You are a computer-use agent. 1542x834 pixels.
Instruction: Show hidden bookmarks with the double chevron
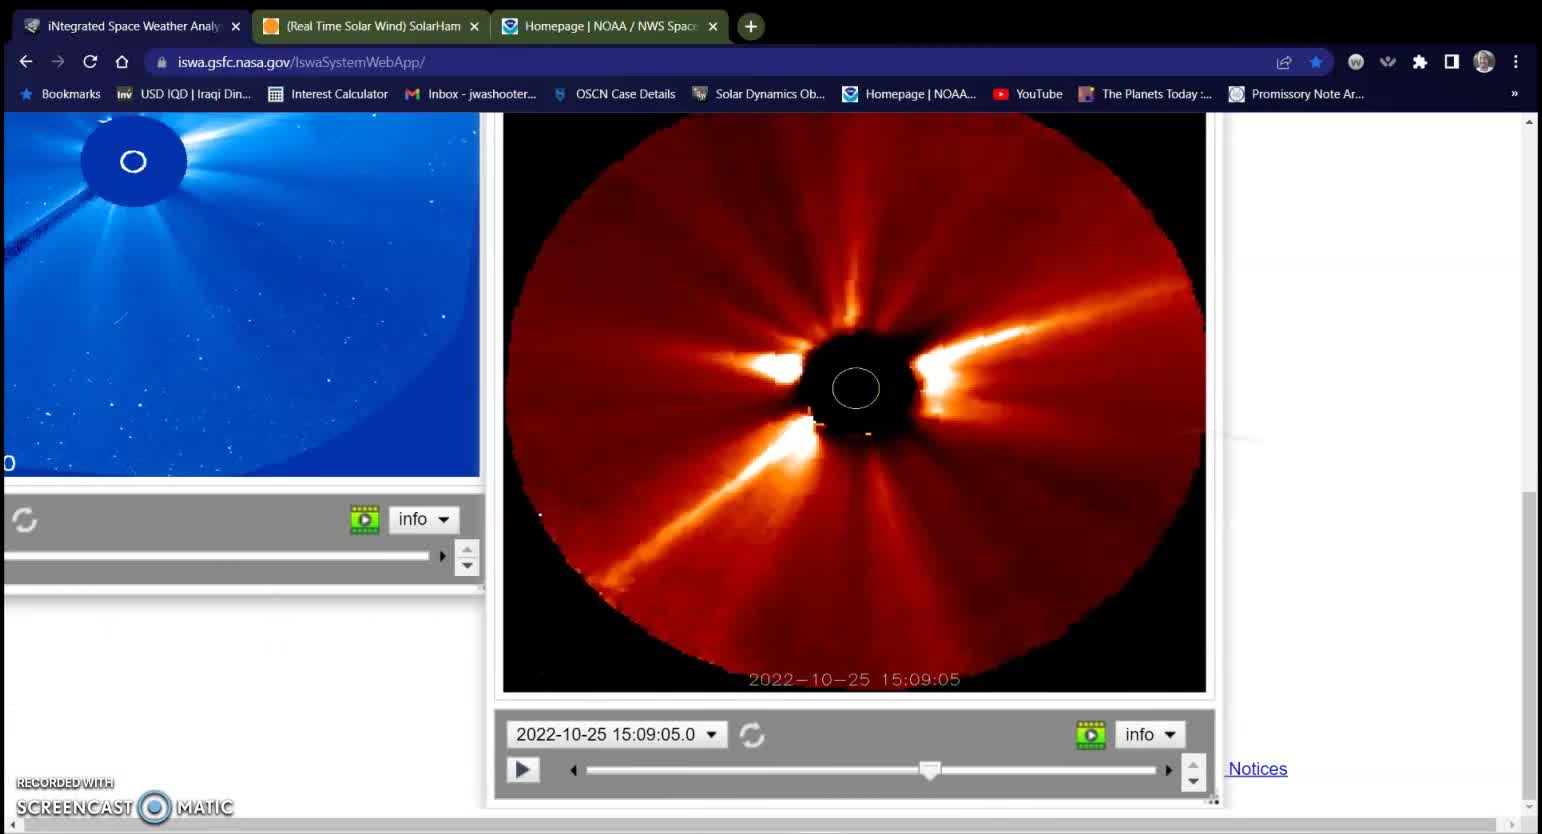click(x=1514, y=94)
